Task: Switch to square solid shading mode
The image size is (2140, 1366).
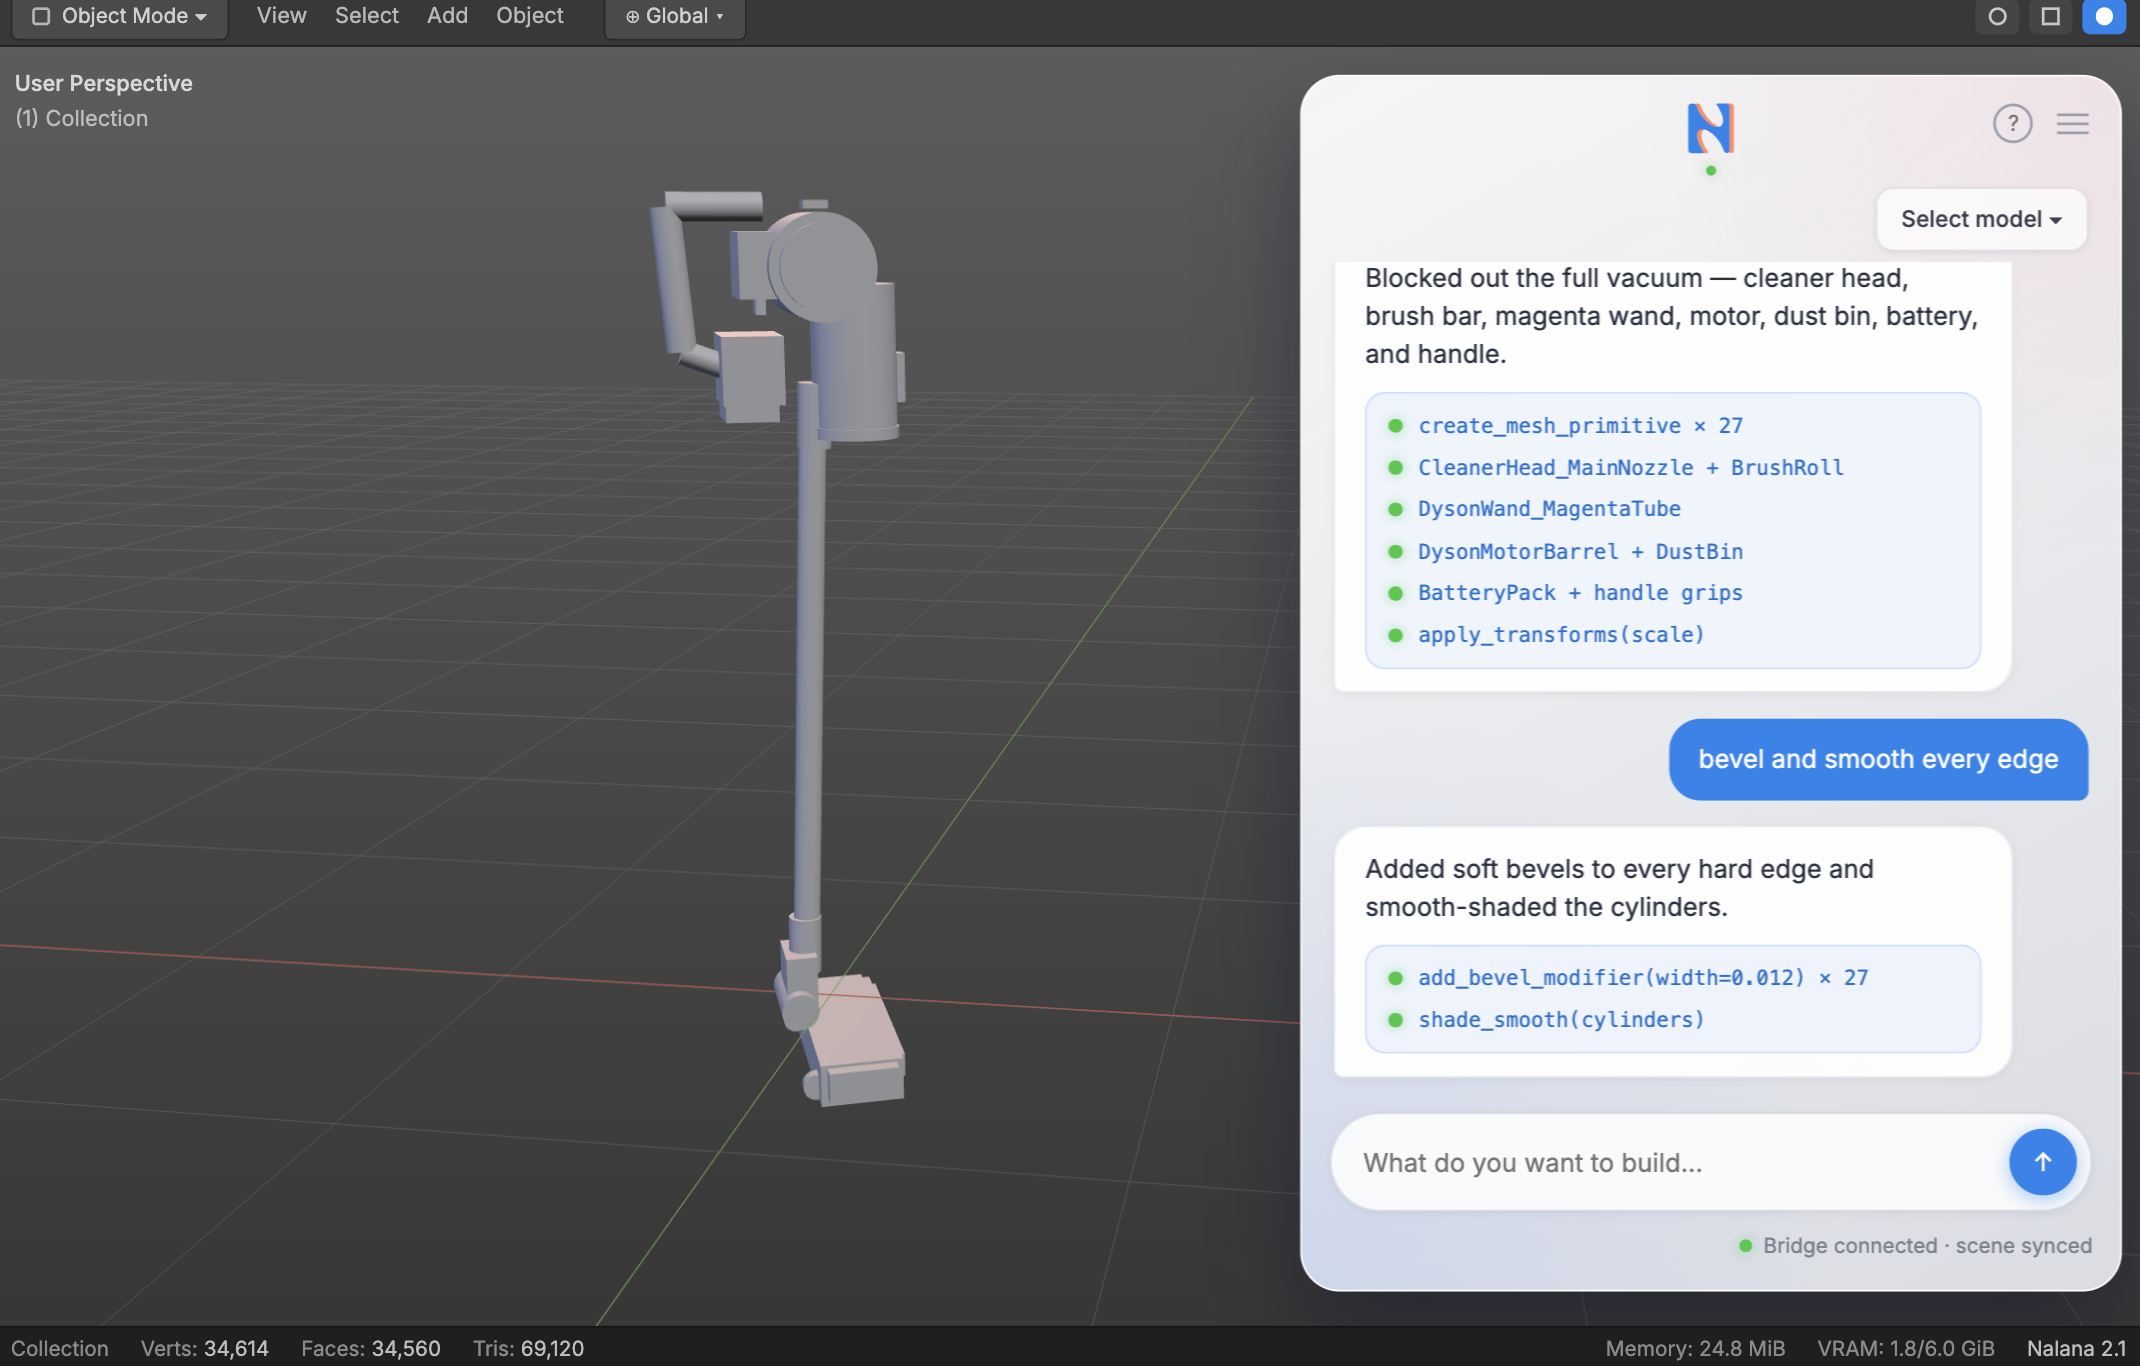Action: click(2051, 16)
